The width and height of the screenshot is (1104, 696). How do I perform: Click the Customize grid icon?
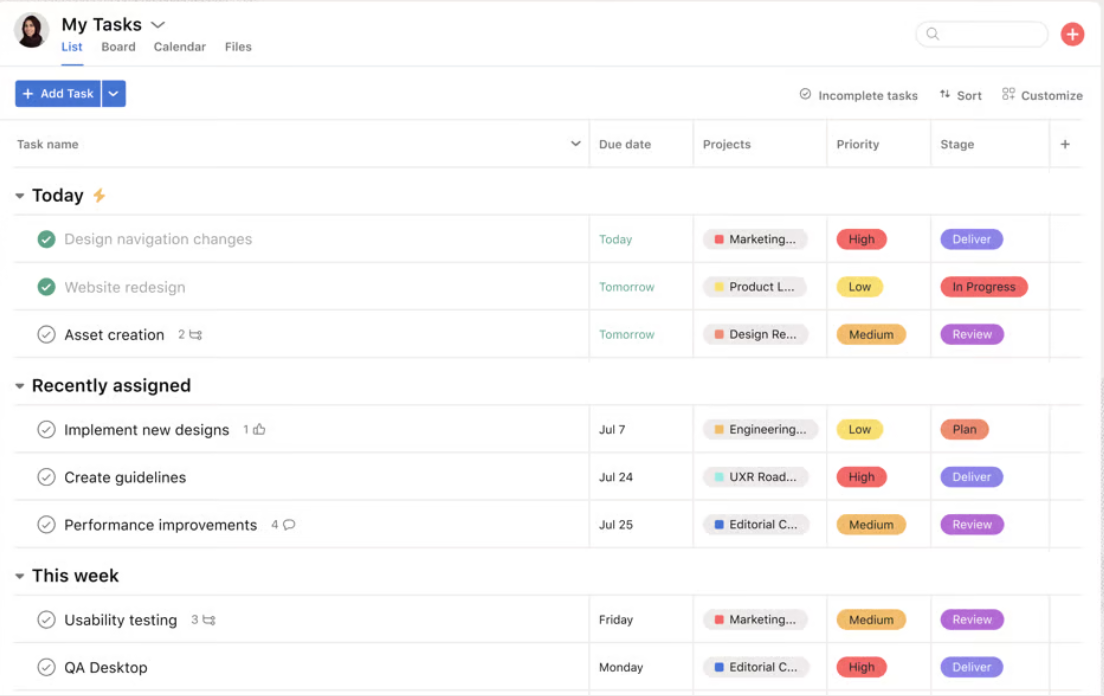1008,94
